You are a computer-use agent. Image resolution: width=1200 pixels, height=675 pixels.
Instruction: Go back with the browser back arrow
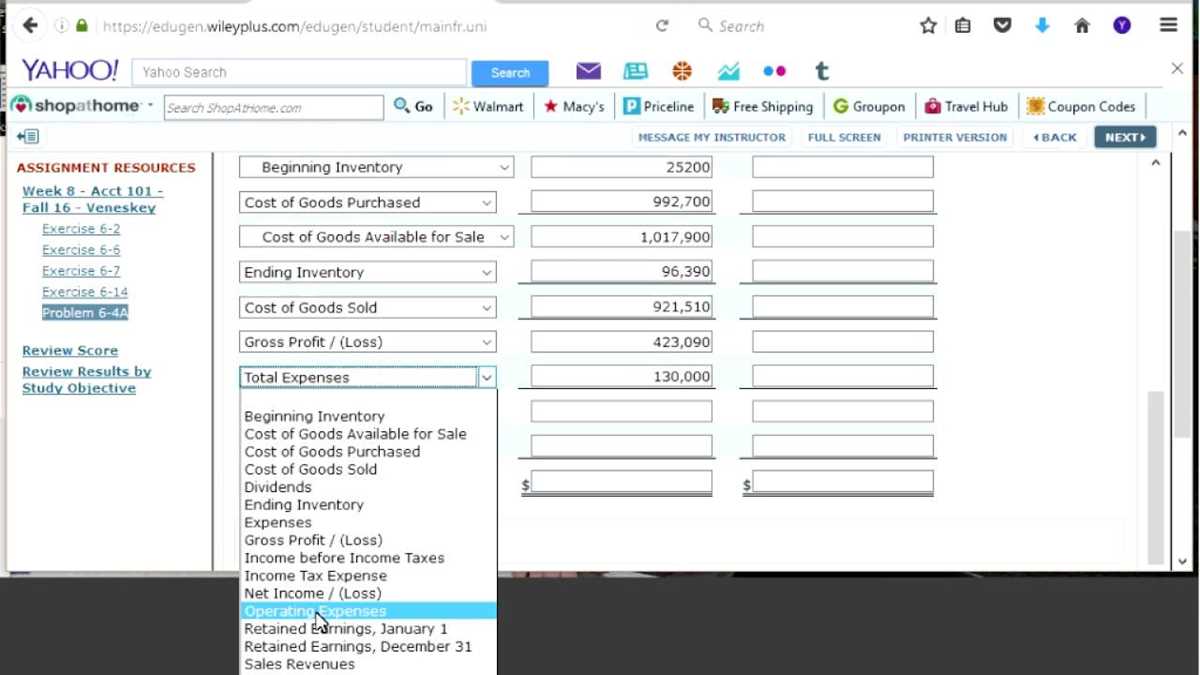coord(29,26)
